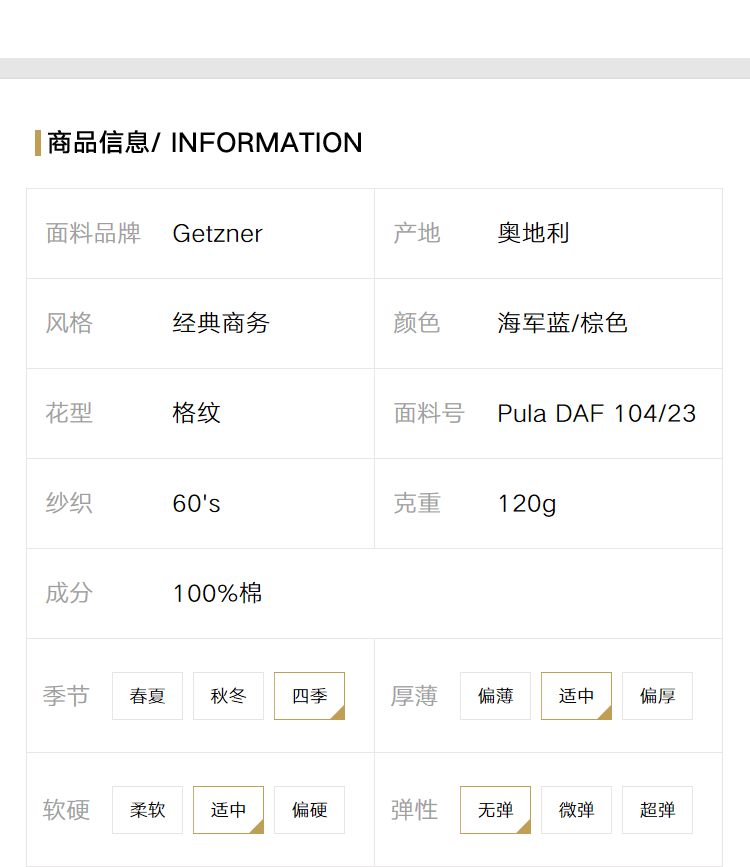The height and width of the screenshot is (867, 750).
Task: Click the weight value 120g
Action: tap(527, 504)
